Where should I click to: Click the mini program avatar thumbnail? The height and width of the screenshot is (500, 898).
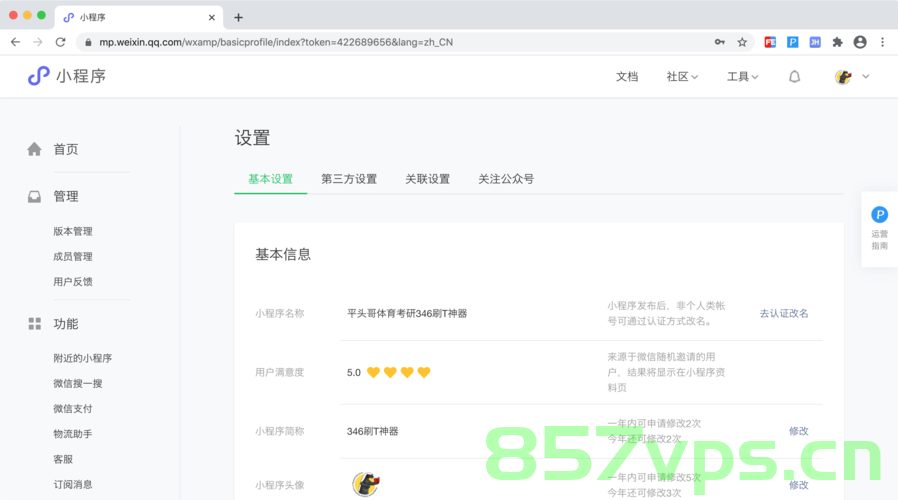point(366,485)
